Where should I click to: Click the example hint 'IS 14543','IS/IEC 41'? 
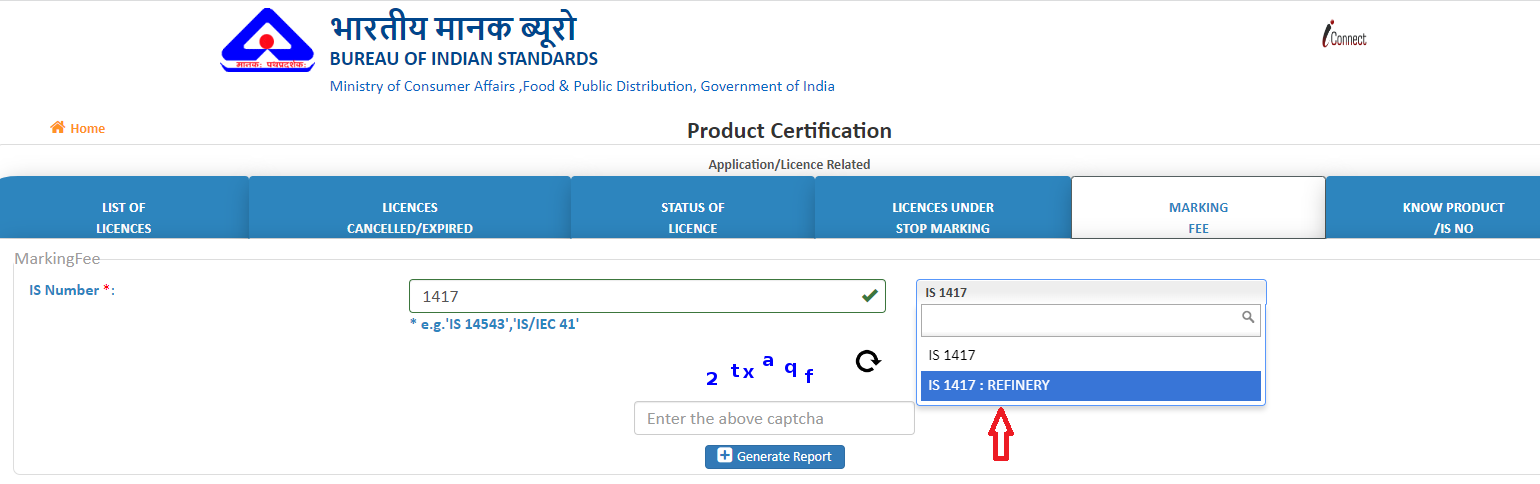pyautogui.click(x=494, y=324)
